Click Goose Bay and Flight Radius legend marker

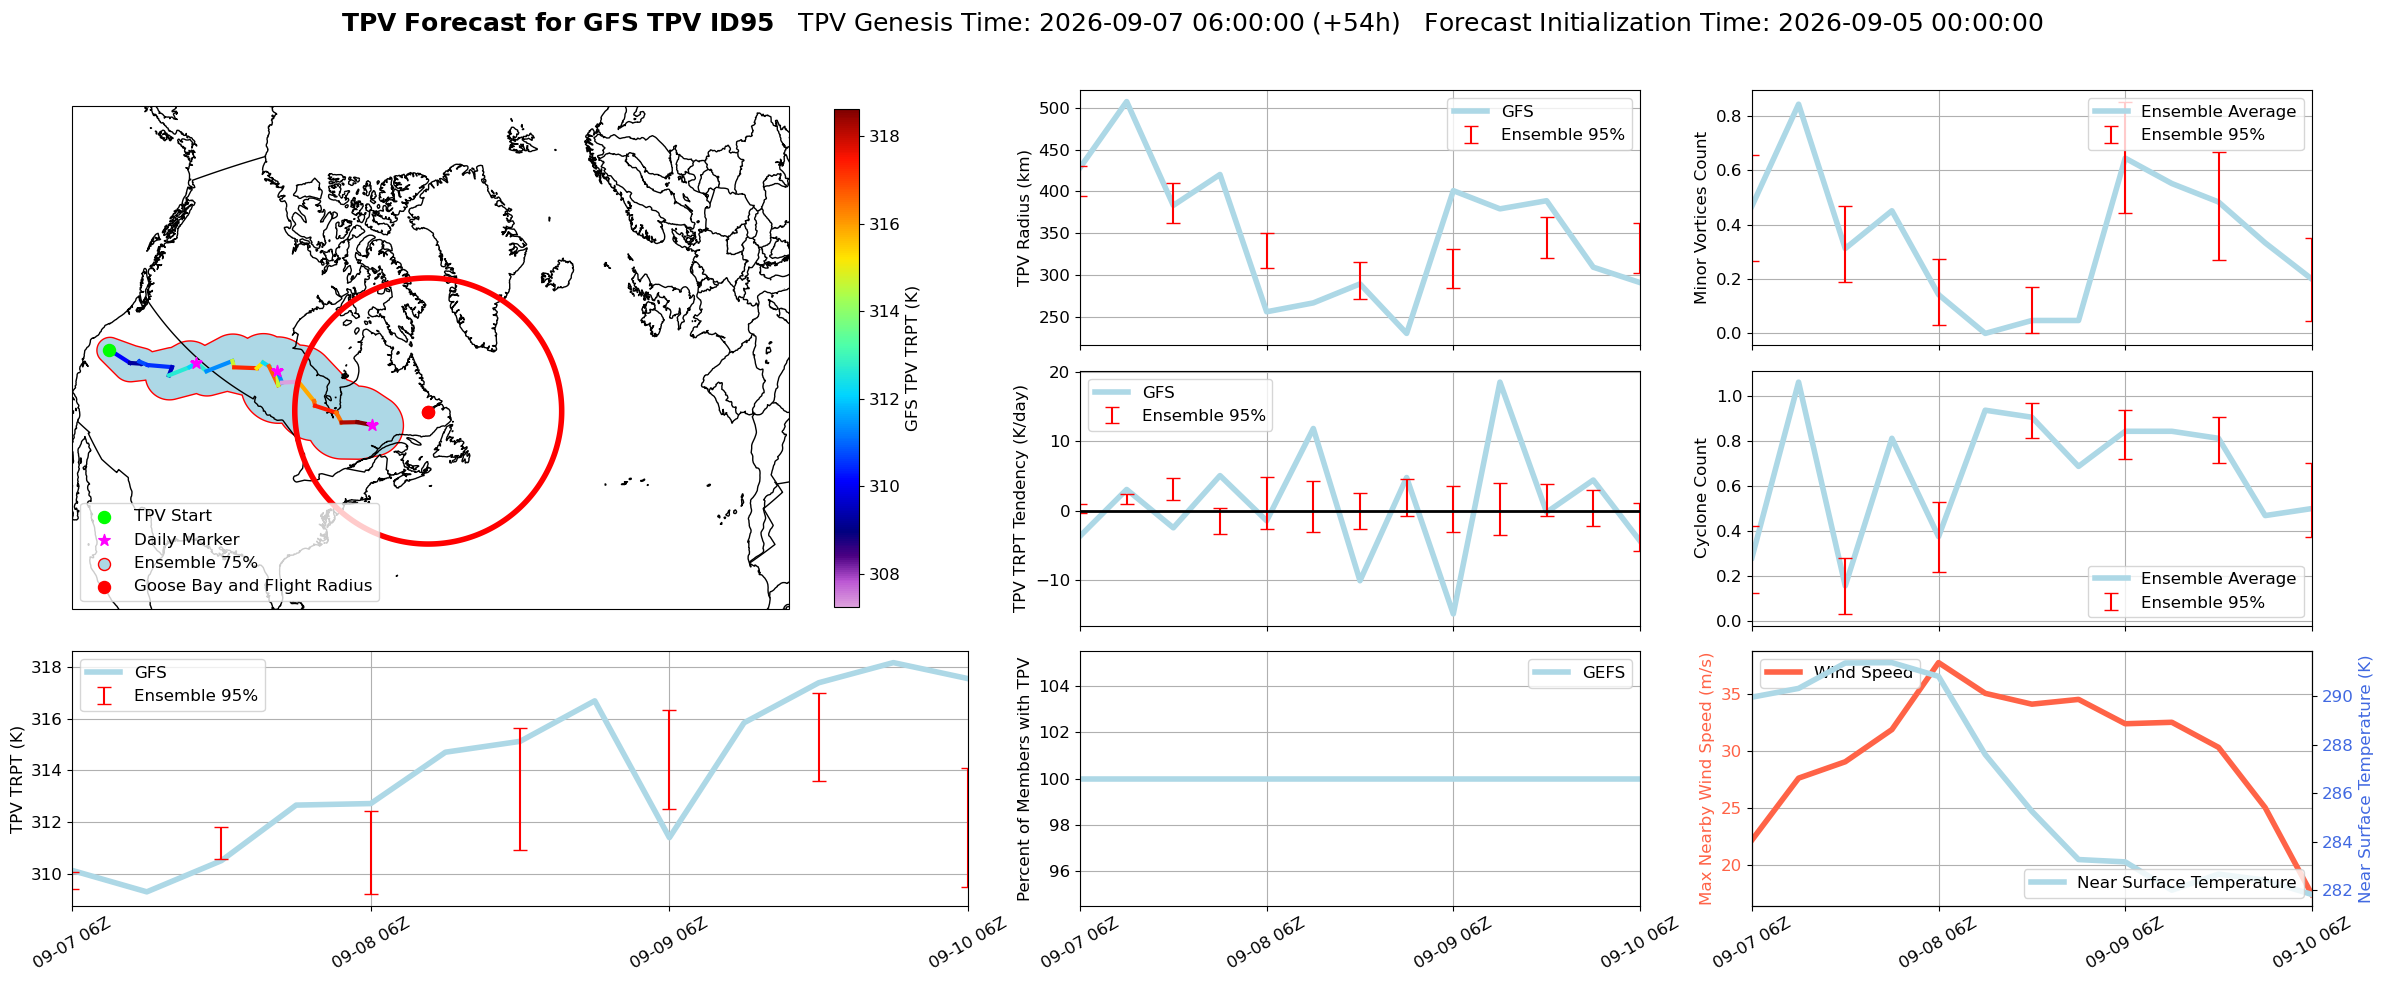(x=104, y=586)
